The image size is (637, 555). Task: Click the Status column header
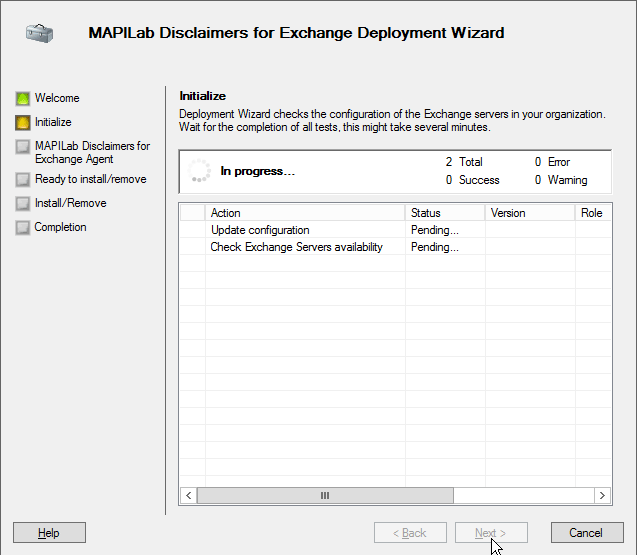445,213
